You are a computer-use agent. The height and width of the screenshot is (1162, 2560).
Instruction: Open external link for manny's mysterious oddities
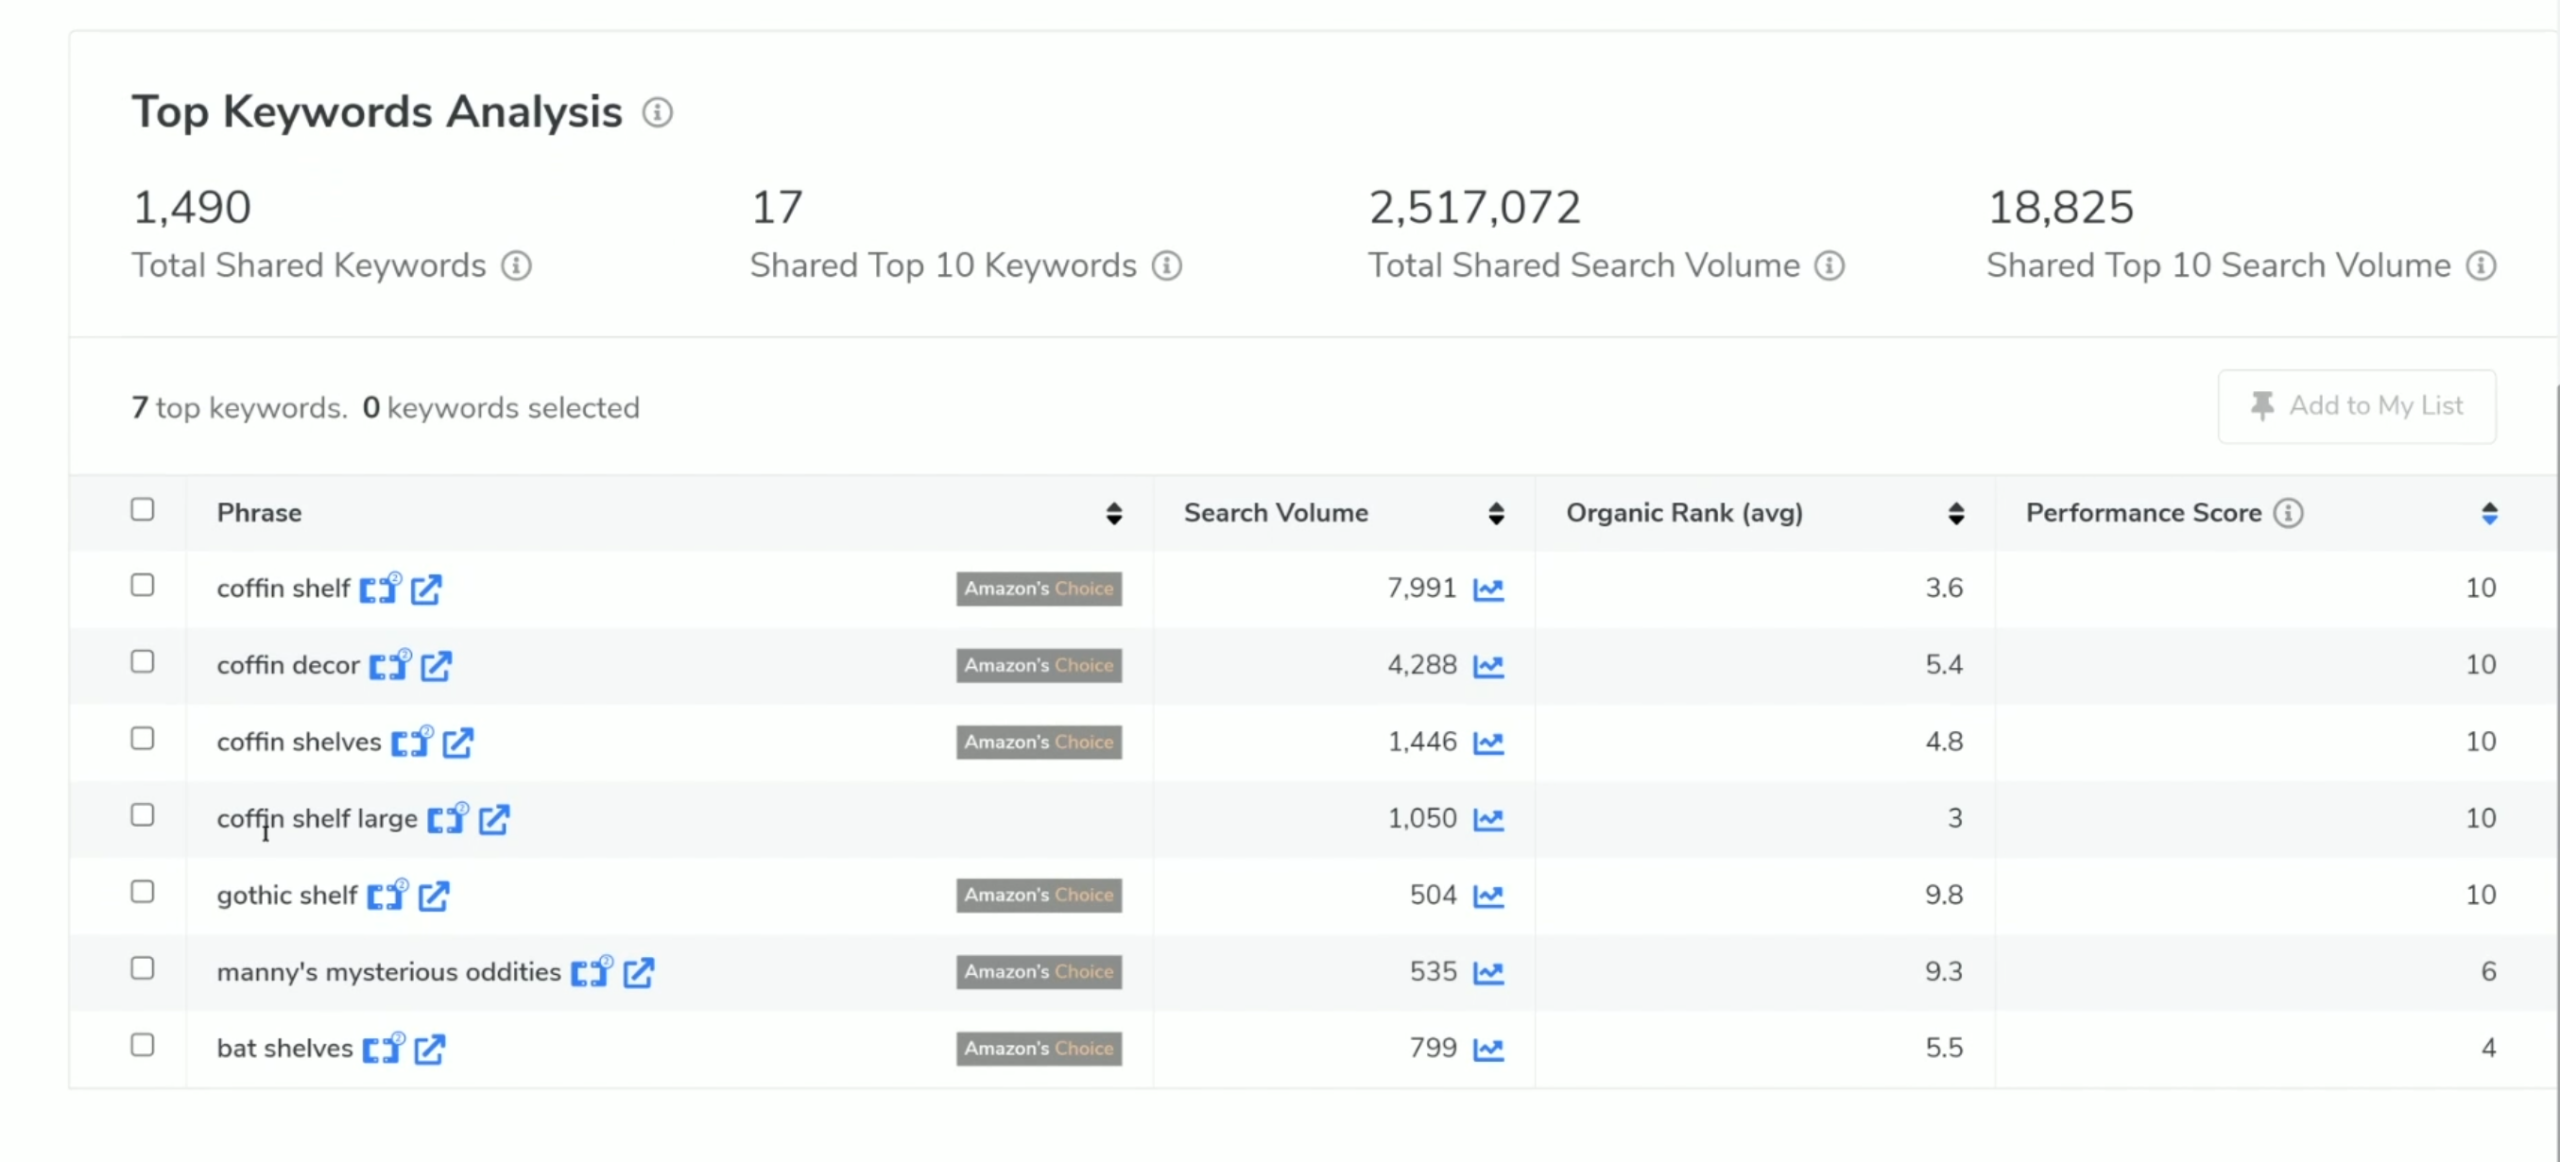click(x=639, y=972)
